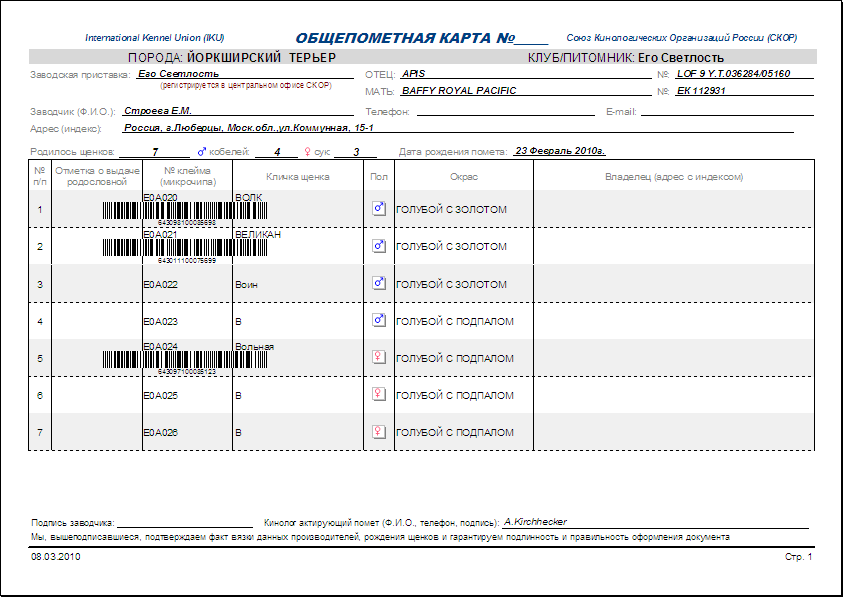Image resolution: width=843 pixels, height=597 pixels.
Task: Click brand number E0A020
Action: coord(160,197)
